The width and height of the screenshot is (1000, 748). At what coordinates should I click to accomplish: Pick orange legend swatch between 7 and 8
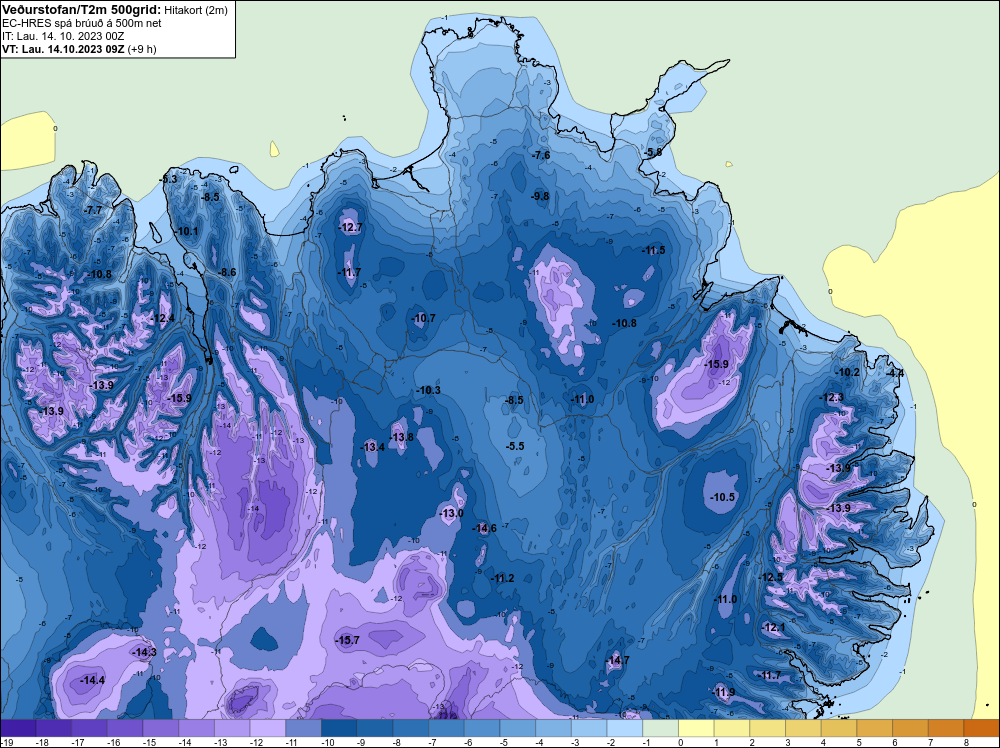pos(946,728)
